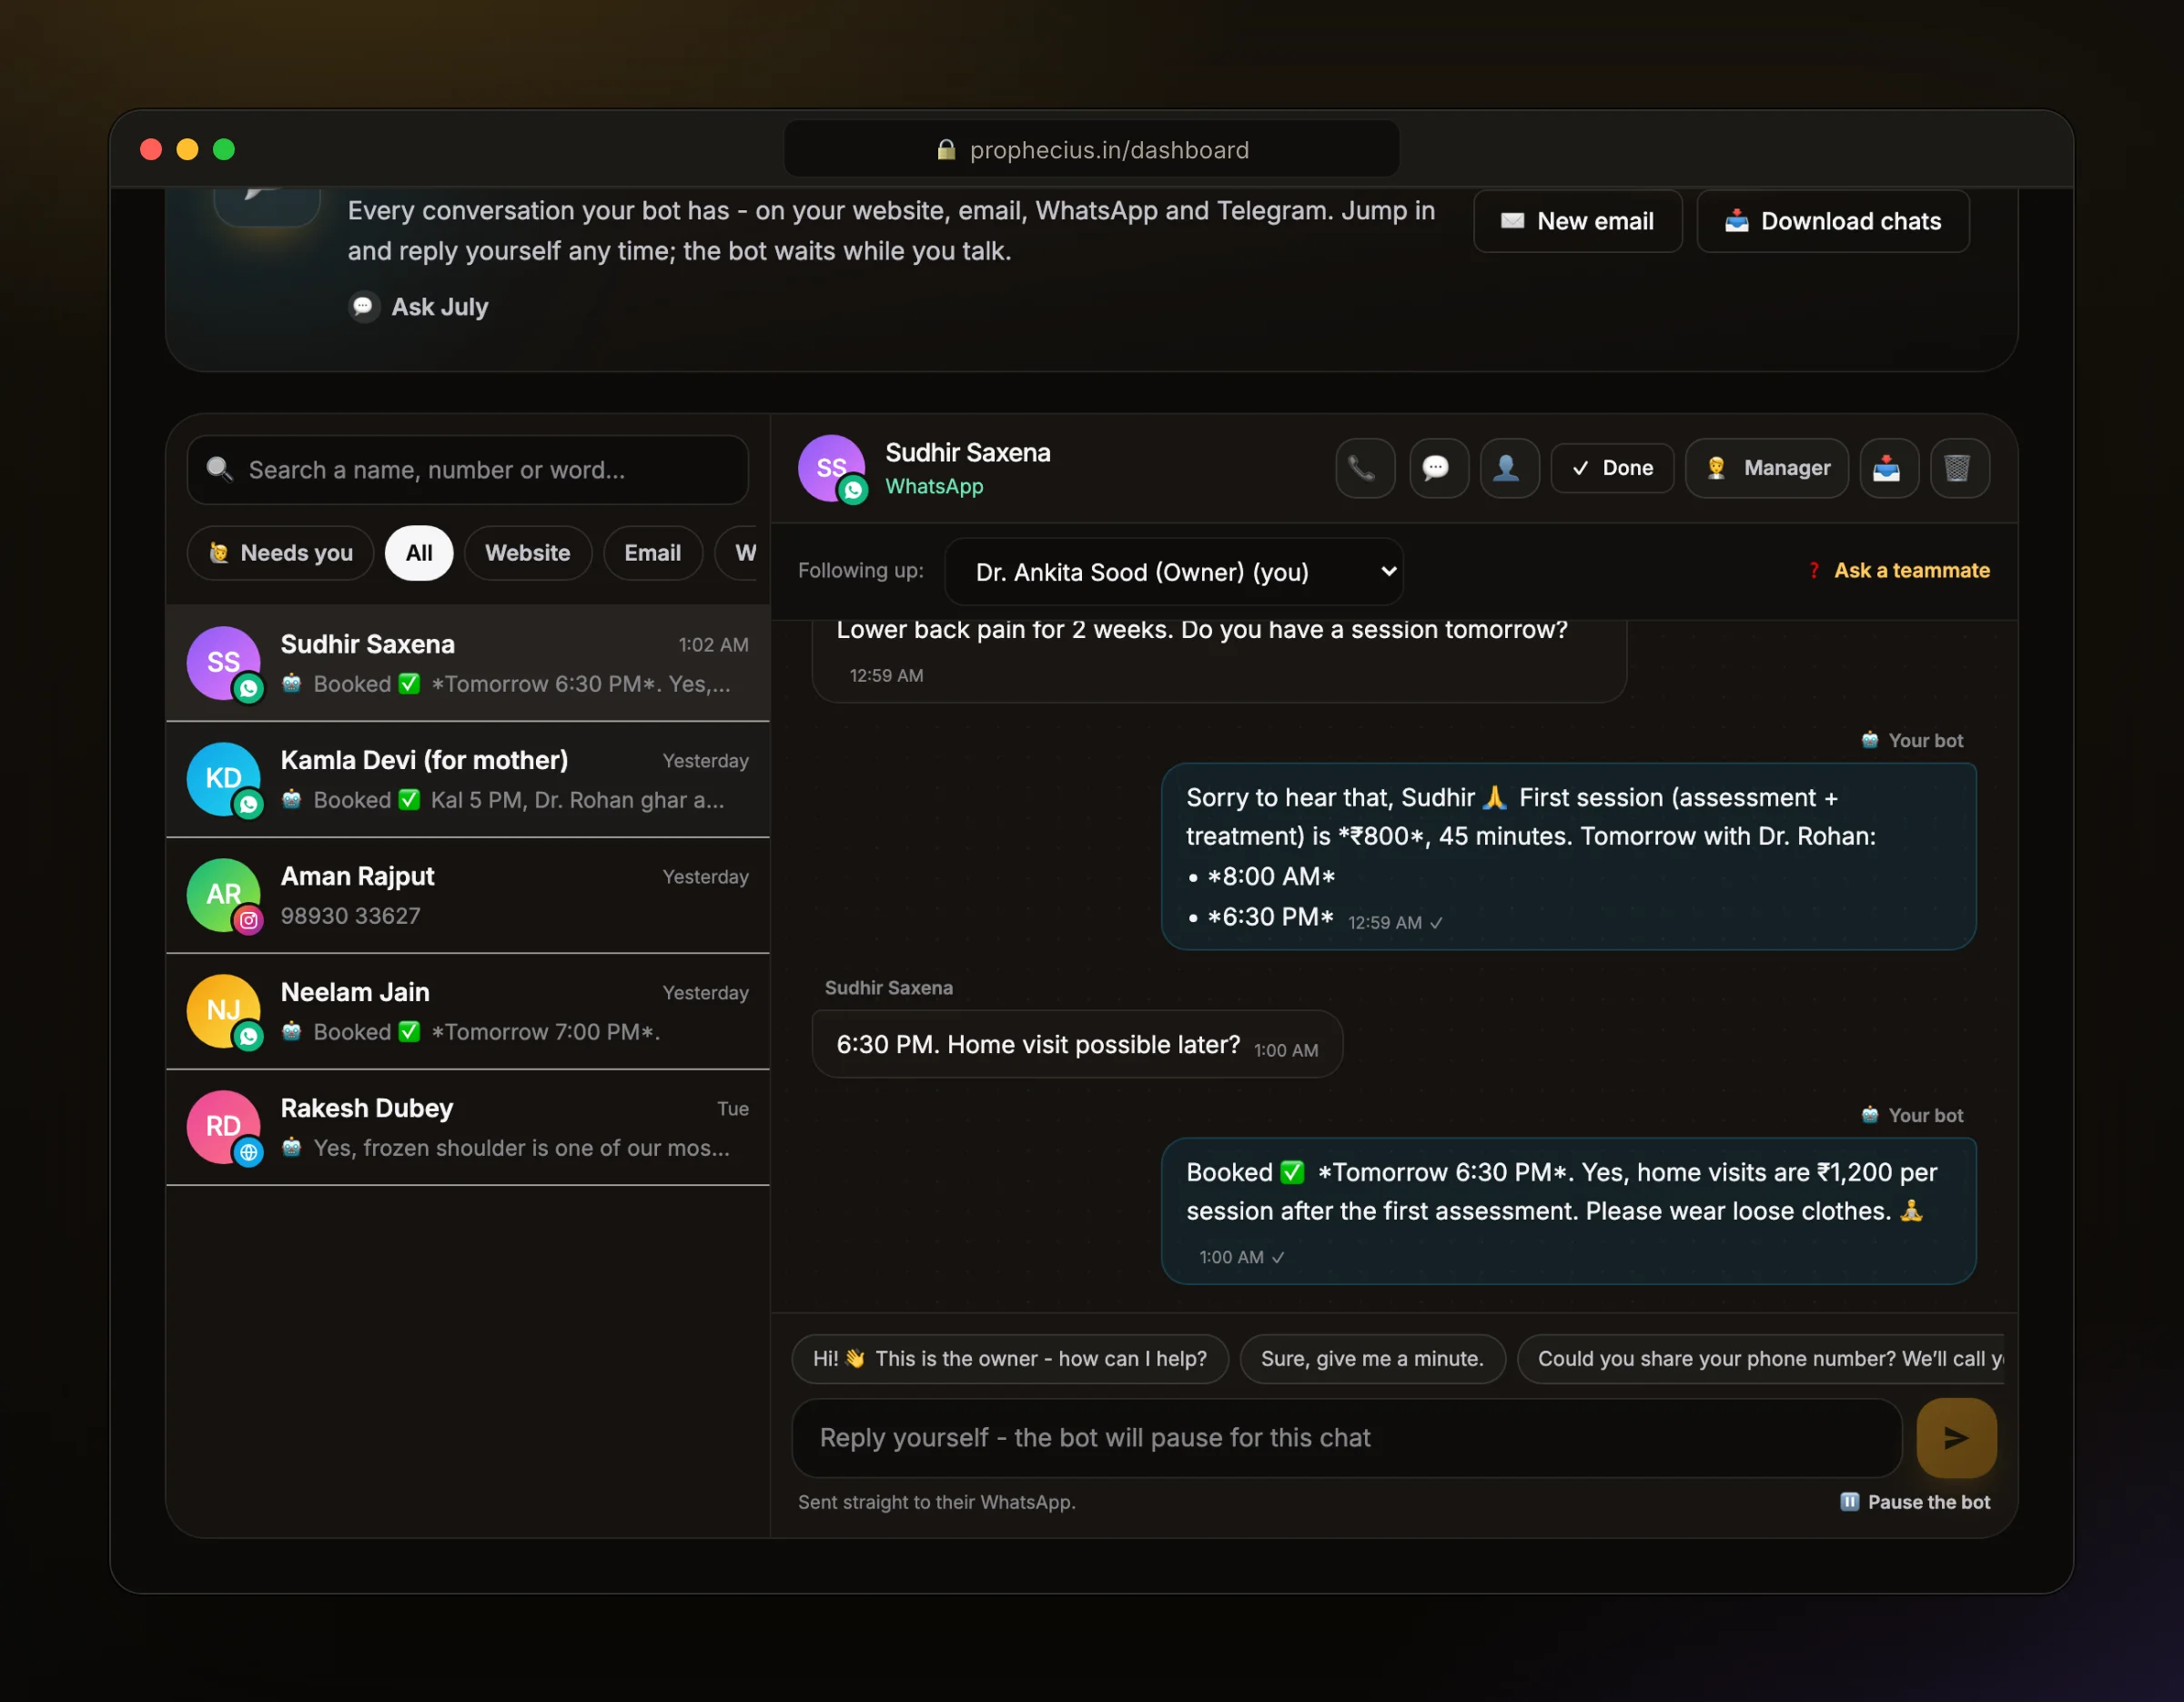
Task: Open the chat bubble icon next to call
Action: click(1438, 468)
